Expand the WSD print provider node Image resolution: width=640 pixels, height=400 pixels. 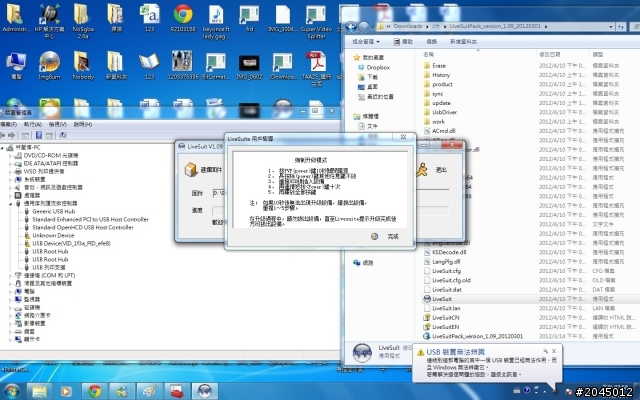tap(11, 171)
